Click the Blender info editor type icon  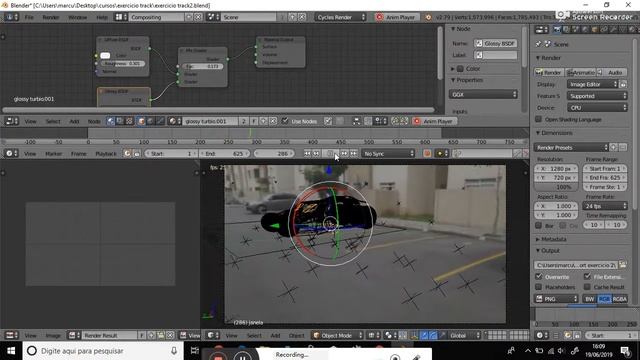pyautogui.click(x=11, y=17)
